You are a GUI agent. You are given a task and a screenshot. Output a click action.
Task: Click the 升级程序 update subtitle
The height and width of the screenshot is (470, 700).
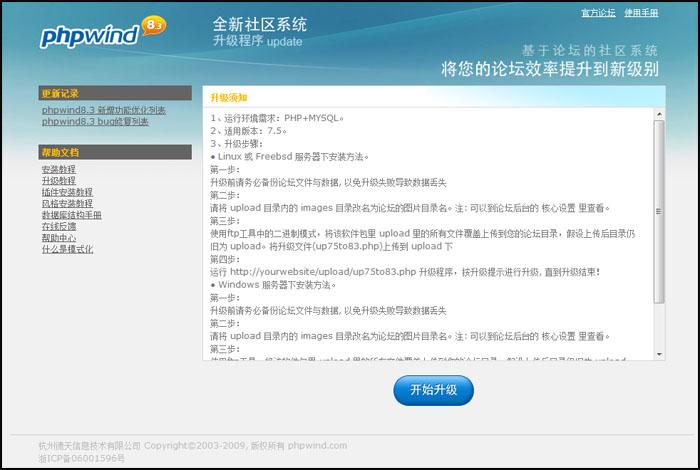[x=258, y=41]
